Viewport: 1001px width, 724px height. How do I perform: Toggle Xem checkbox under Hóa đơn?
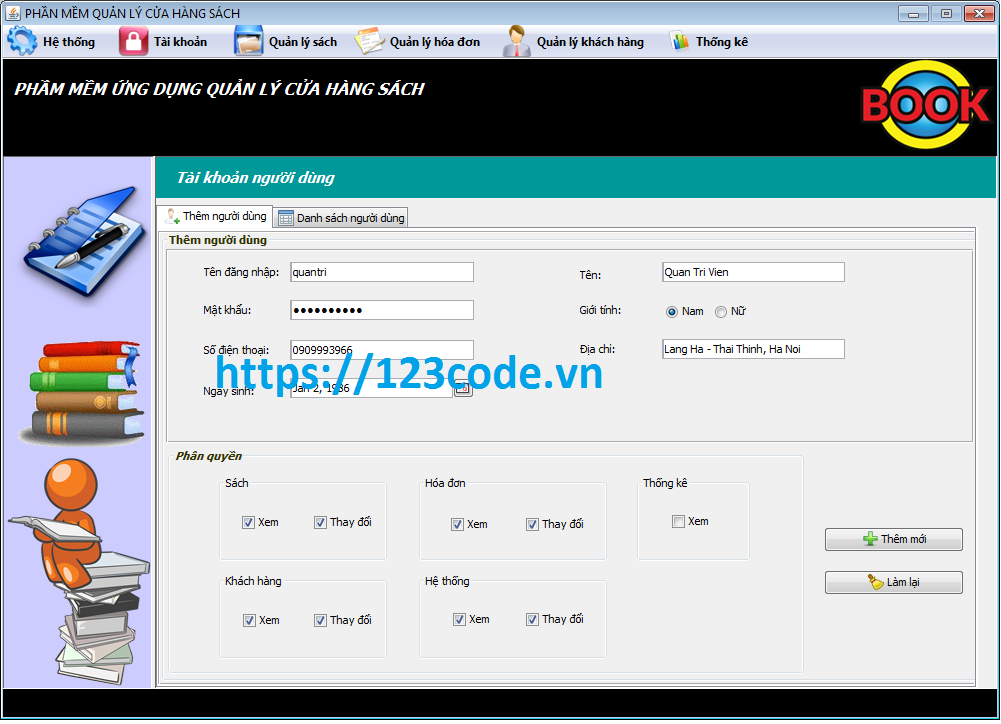[x=457, y=524]
